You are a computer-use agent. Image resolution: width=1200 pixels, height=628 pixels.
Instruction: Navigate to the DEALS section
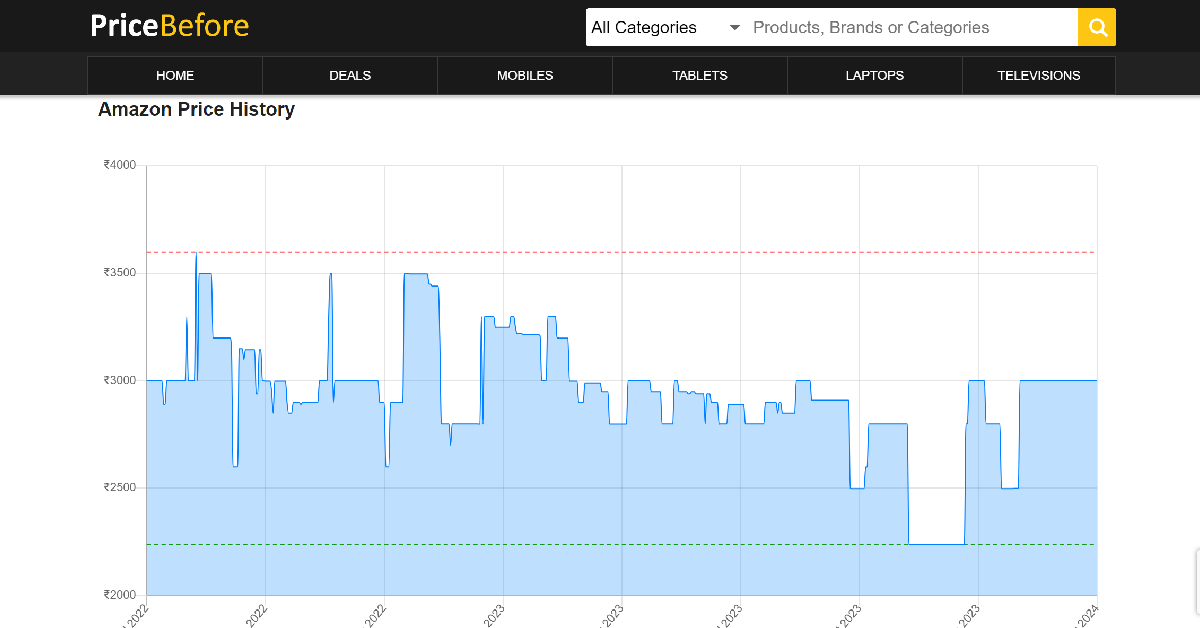coord(350,75)
